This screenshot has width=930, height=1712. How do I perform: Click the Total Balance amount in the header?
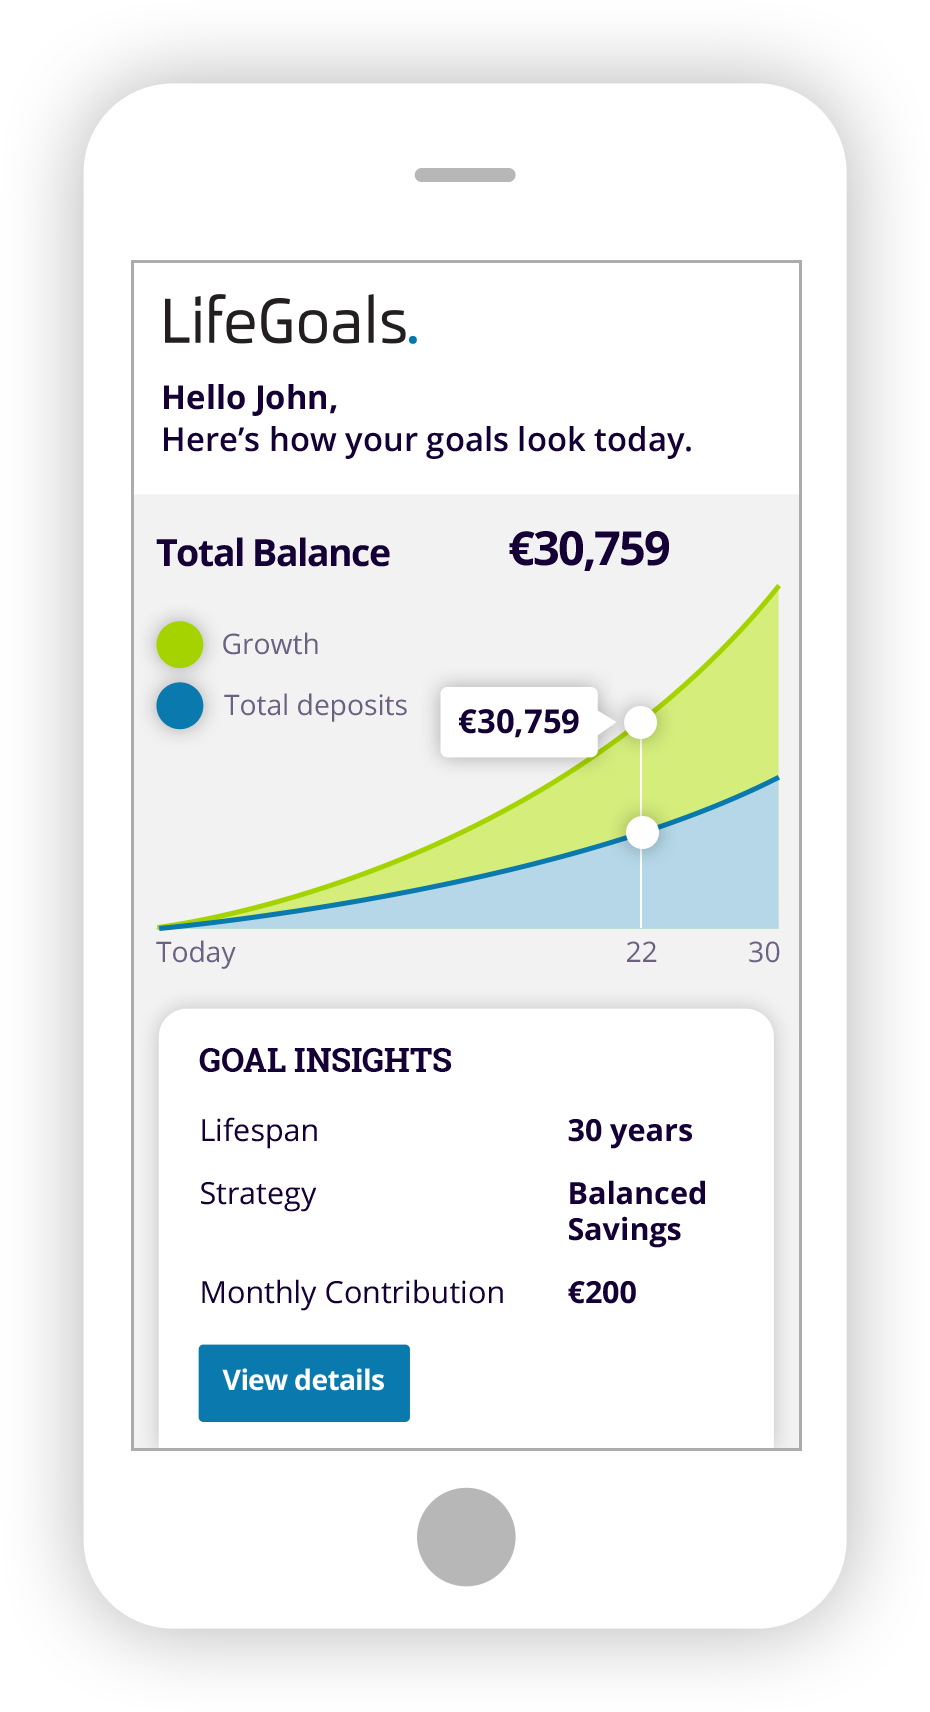pos(589,549)
